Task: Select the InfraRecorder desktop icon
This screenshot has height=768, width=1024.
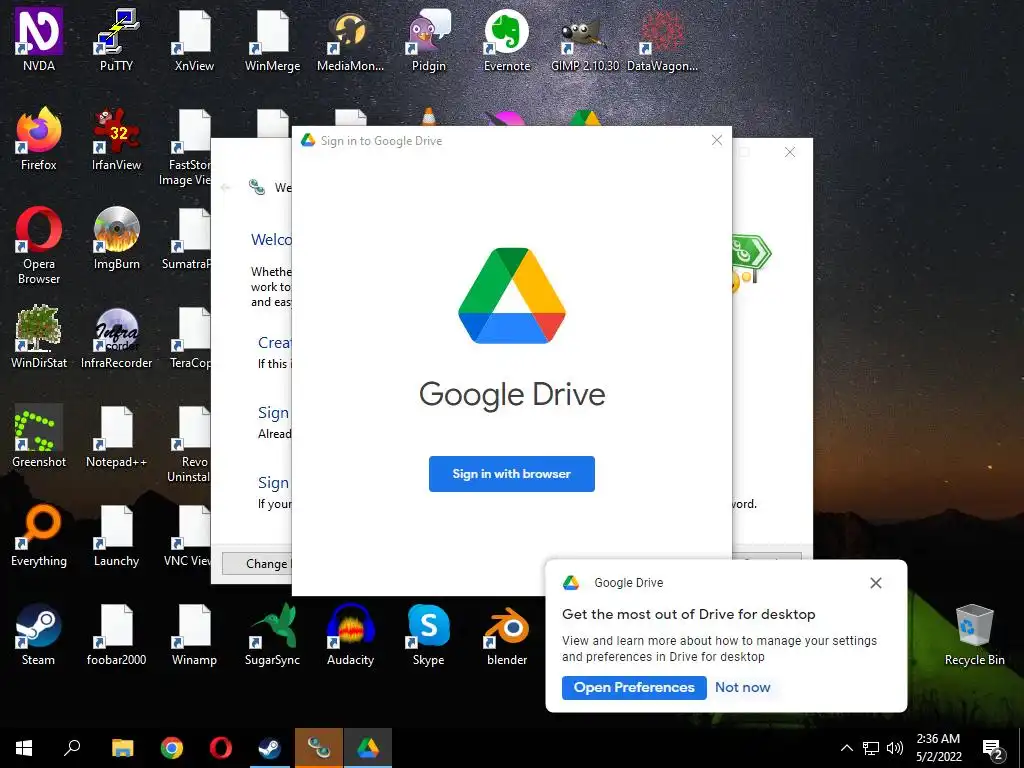Action: (x=116, y=337)
